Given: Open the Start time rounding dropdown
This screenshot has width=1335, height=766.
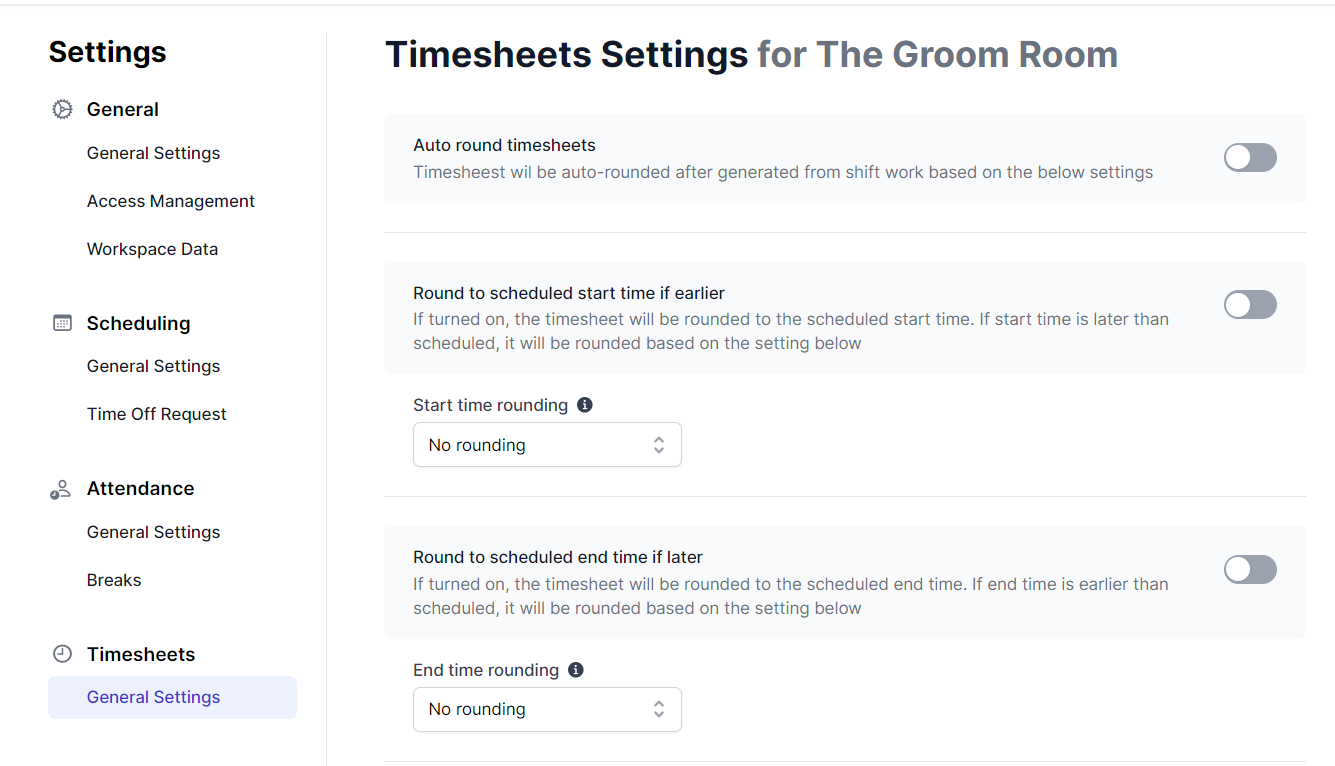Looking at the screenshot, I should click(x=547, y=444).
